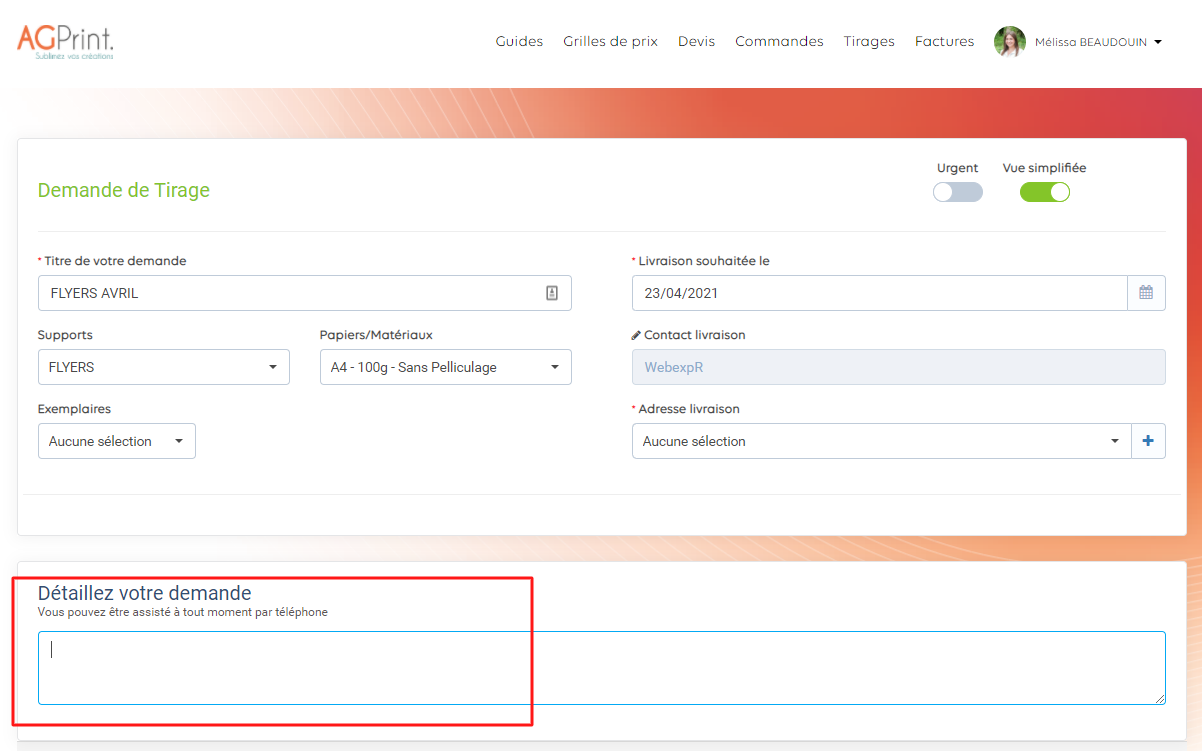The height and width of the screenshot is (751, 1202).
Task: Open the Supports dropdown showing FLYERS
Action: coord(163,367)
